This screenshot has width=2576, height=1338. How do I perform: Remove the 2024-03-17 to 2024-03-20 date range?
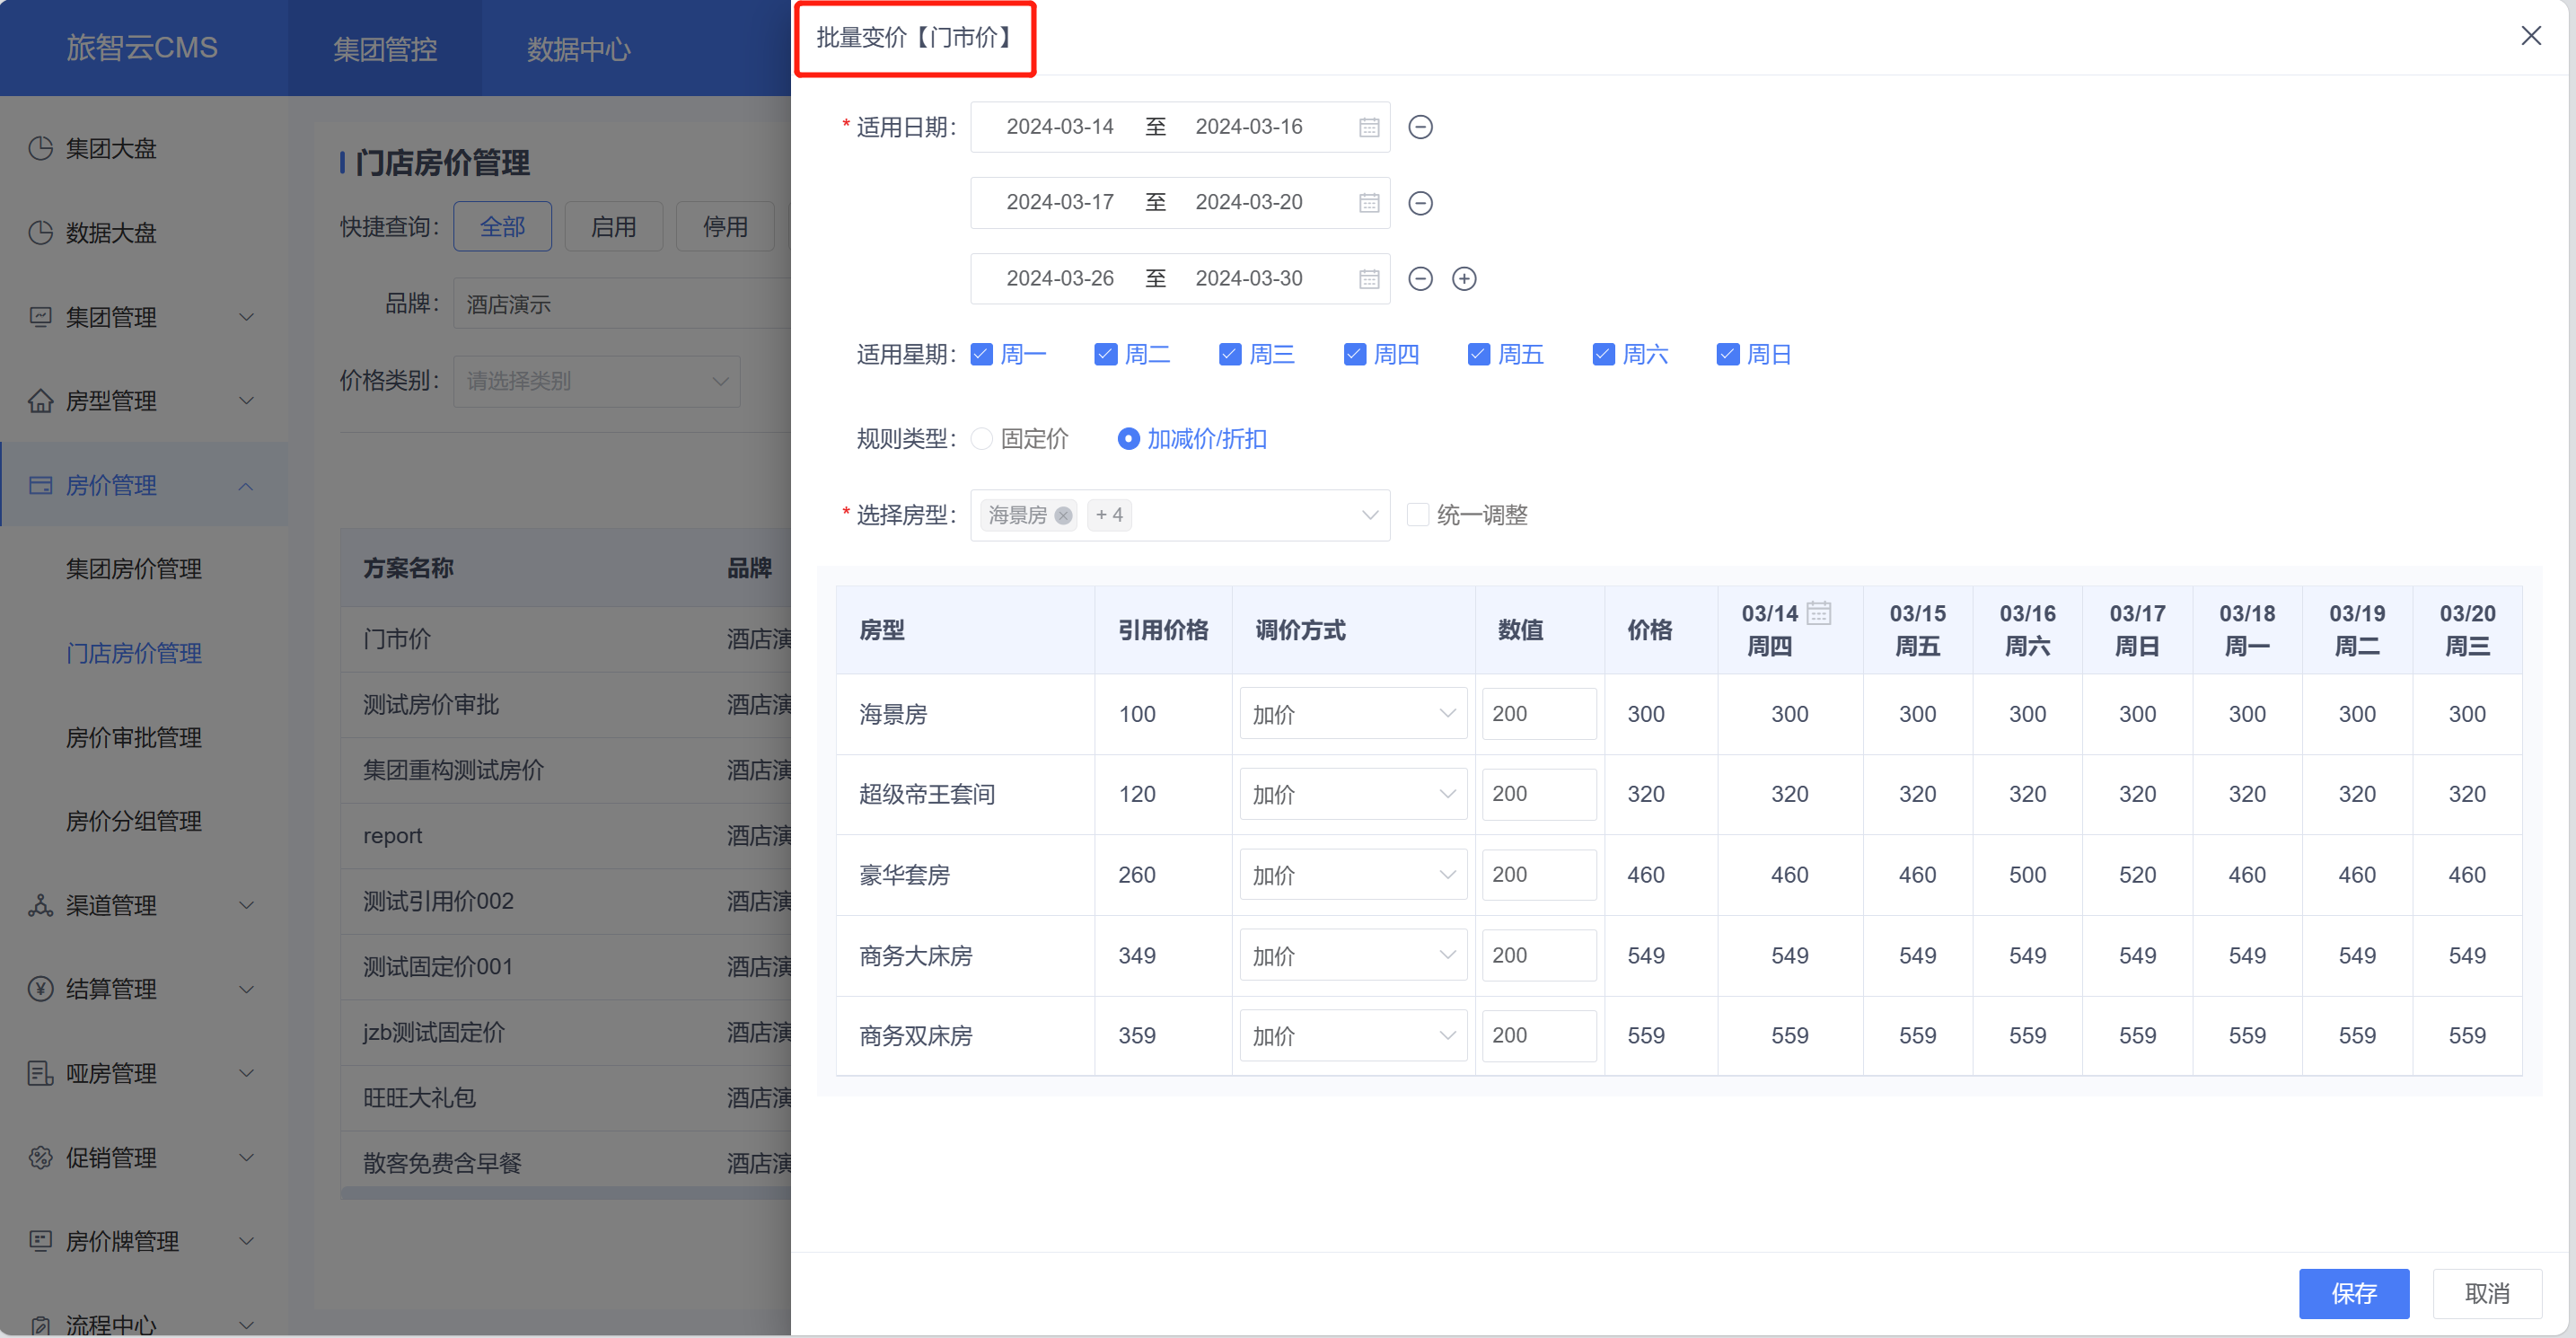1420,203
